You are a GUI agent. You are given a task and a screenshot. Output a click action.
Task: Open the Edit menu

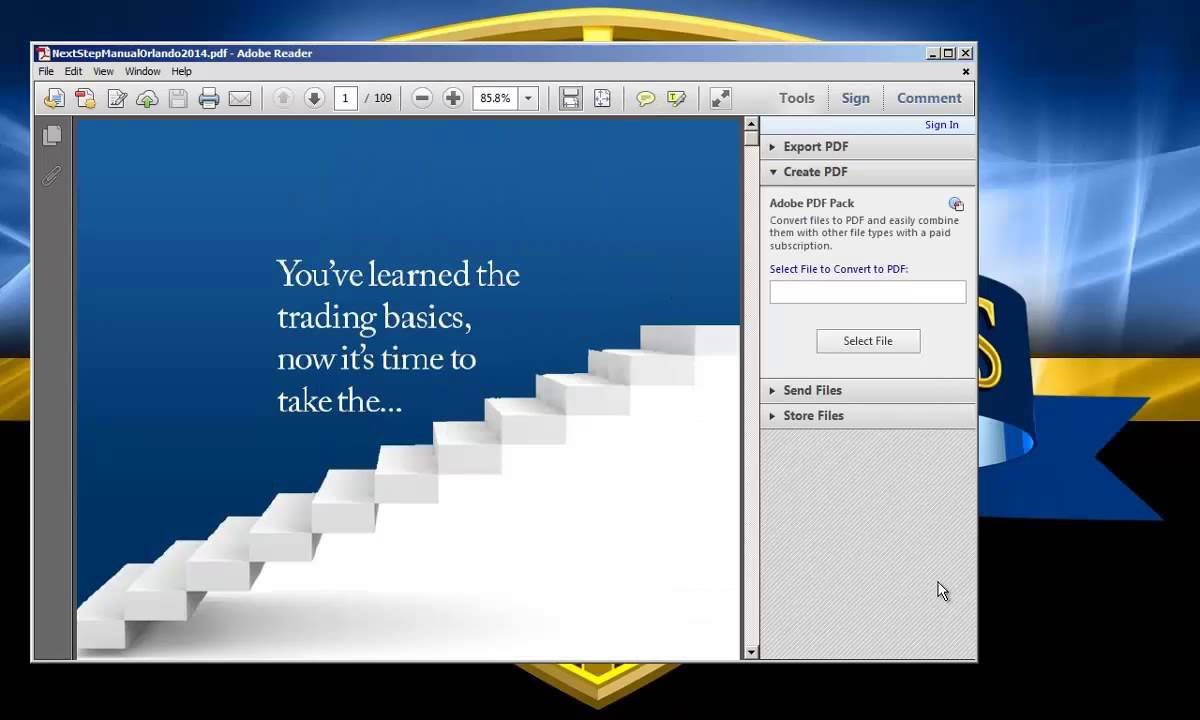click(74, 72)
